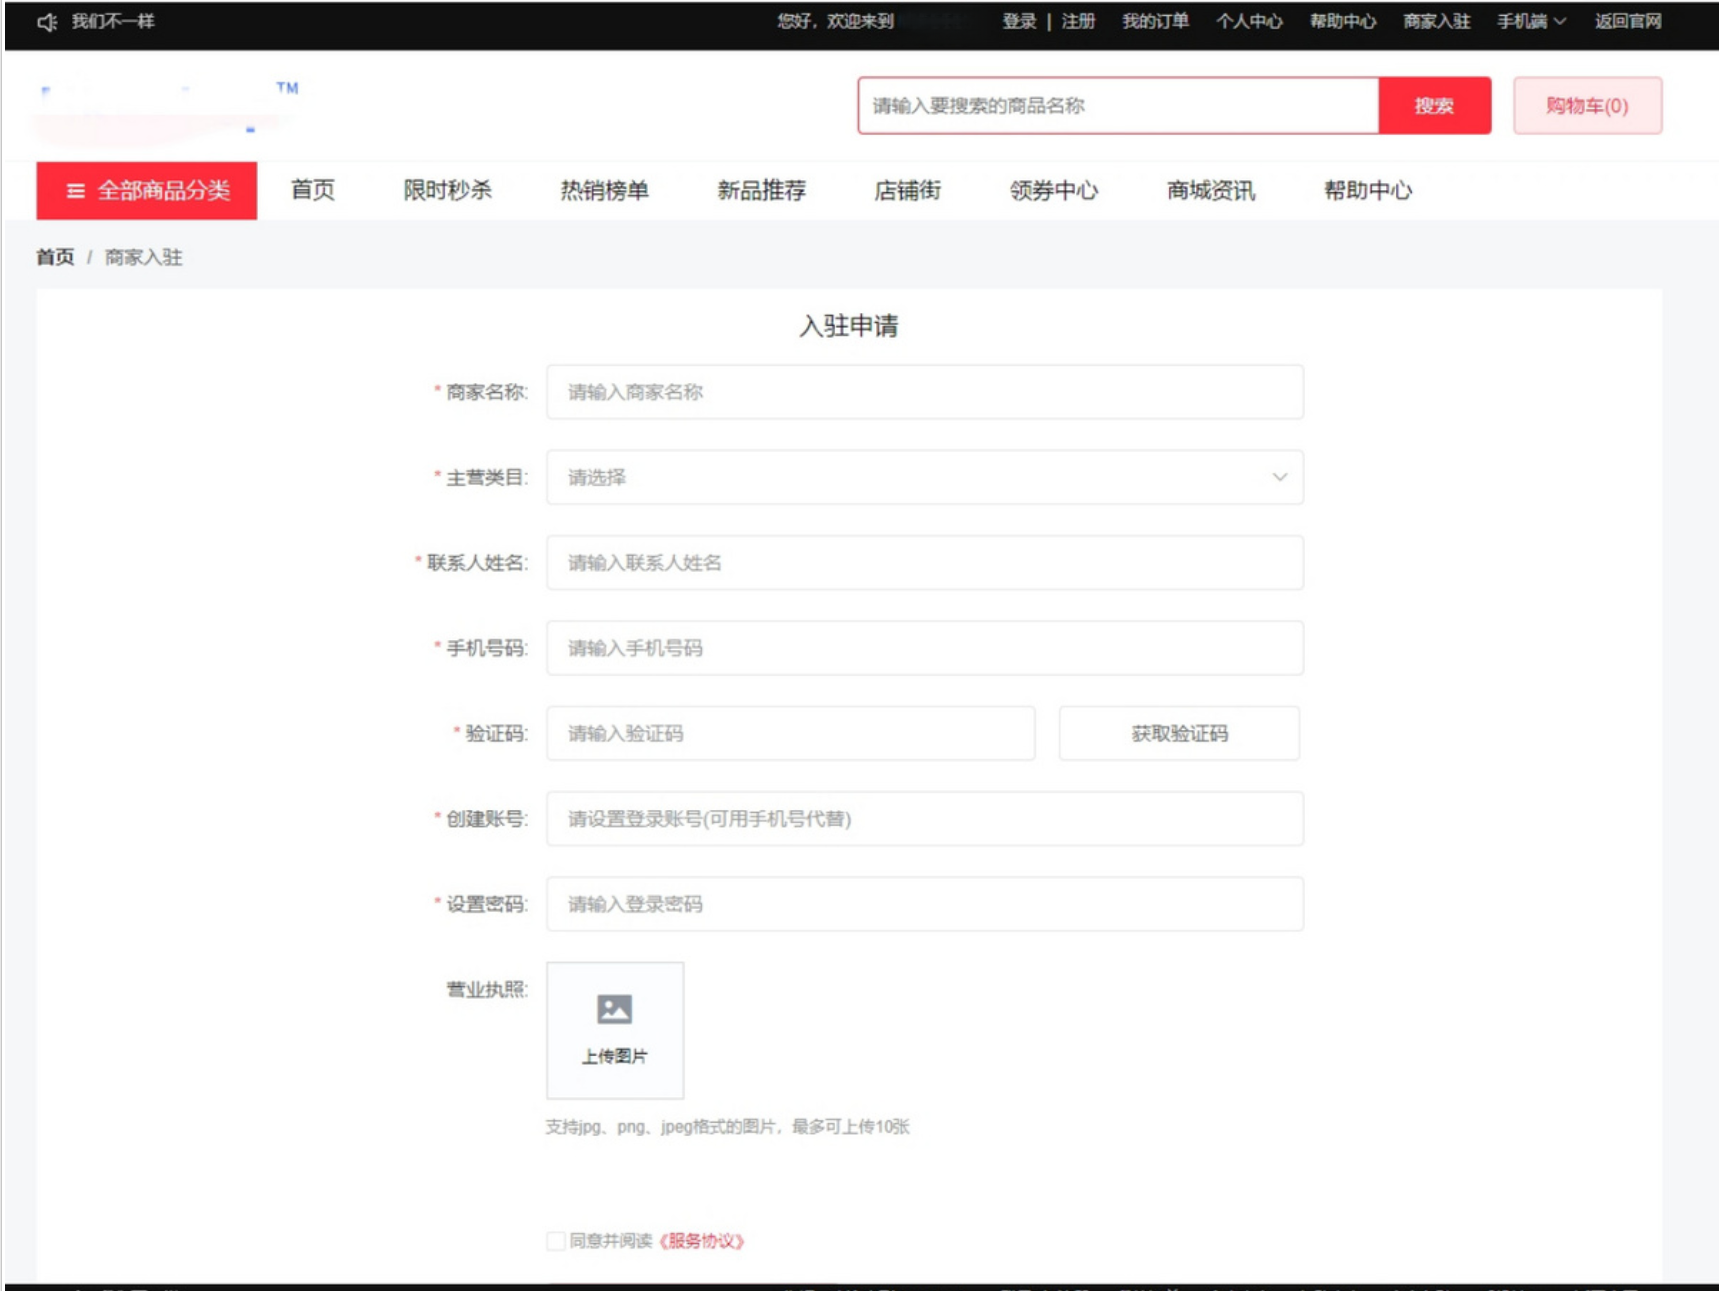Image resolution: width=1719 pixels, height=1291 pixels.
Task: Click the 商家名称 merchant name input
Action: click(923, 392)
